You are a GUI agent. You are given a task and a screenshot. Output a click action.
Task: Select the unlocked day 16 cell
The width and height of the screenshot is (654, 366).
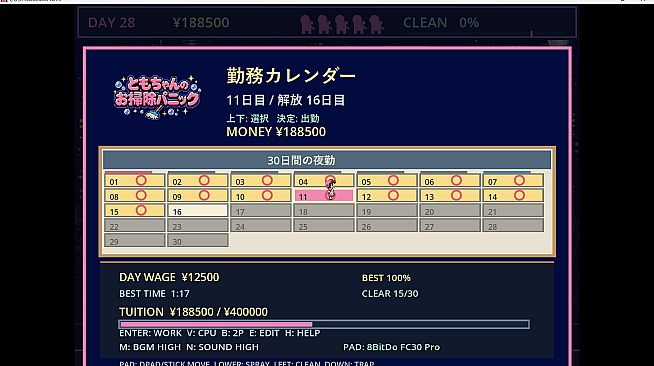tap(198, 211)
